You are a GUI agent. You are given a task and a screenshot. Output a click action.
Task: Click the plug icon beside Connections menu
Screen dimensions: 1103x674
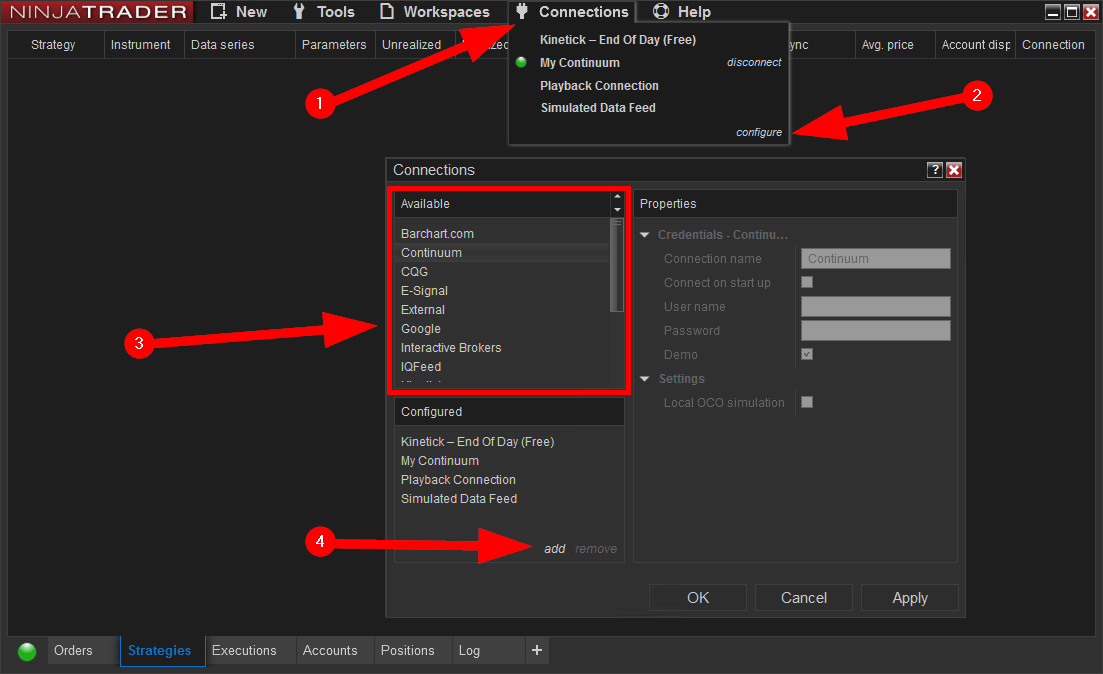tap(521, 12)
